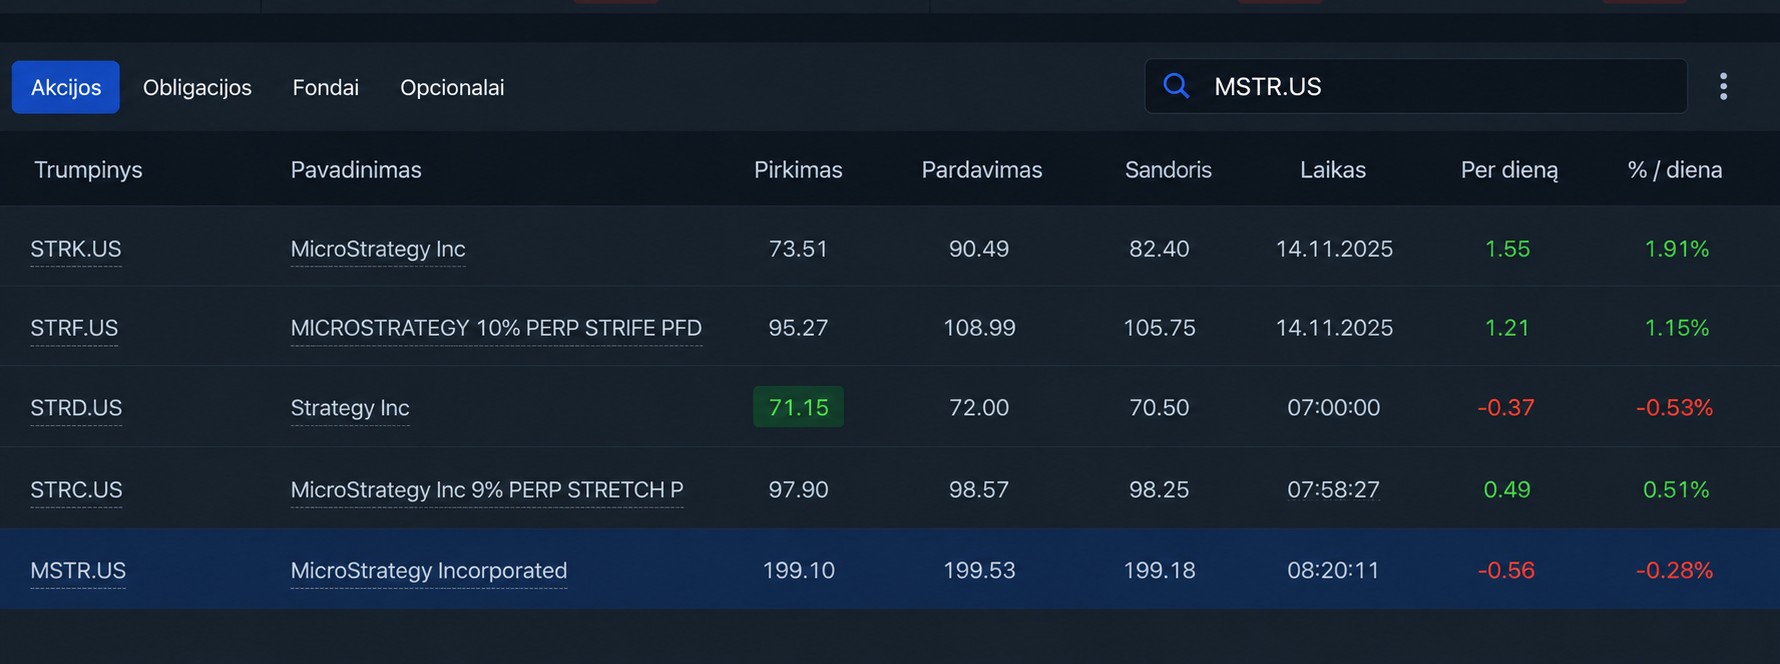Screen dimensions: 1780x664
Task: Click date 14.11.2025 in STRF.US row
Action: pos(1334,328)
